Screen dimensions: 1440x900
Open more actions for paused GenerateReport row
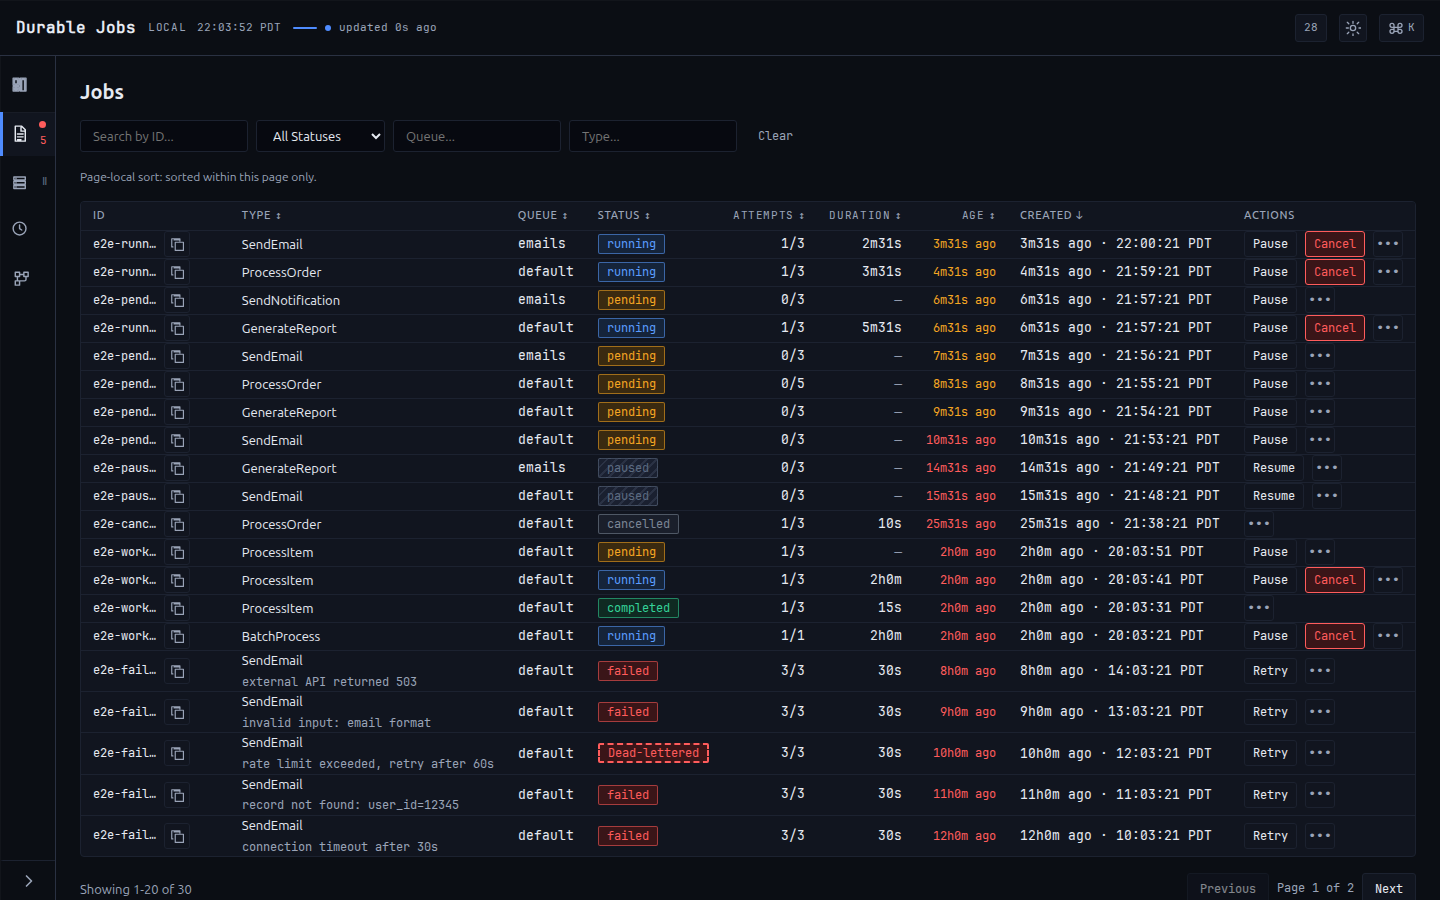pos(1327,468)
